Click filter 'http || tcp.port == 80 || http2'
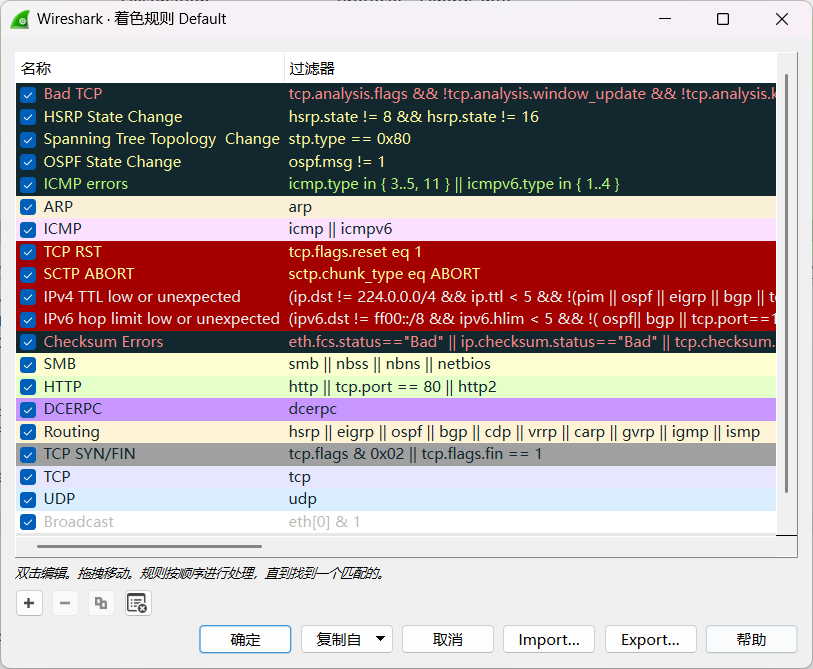Image resolution: width=813 pixels, height=669 pixels. (393, 387)
